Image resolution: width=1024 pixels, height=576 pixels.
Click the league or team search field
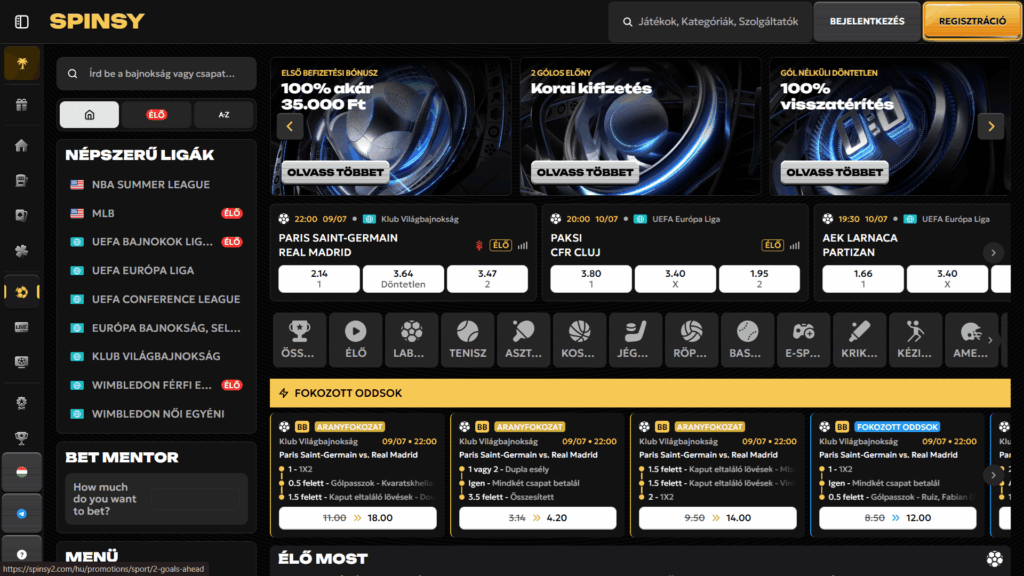(x=157, y=74)
